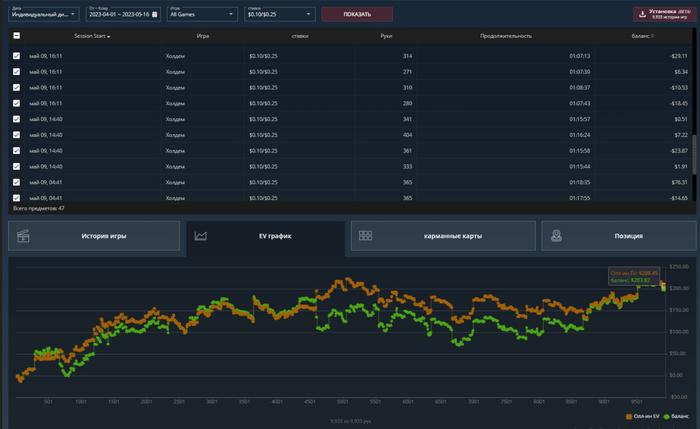Click hands value 404 cell
This screenshot has width=700, height=429.
click(x=407, y=135)
